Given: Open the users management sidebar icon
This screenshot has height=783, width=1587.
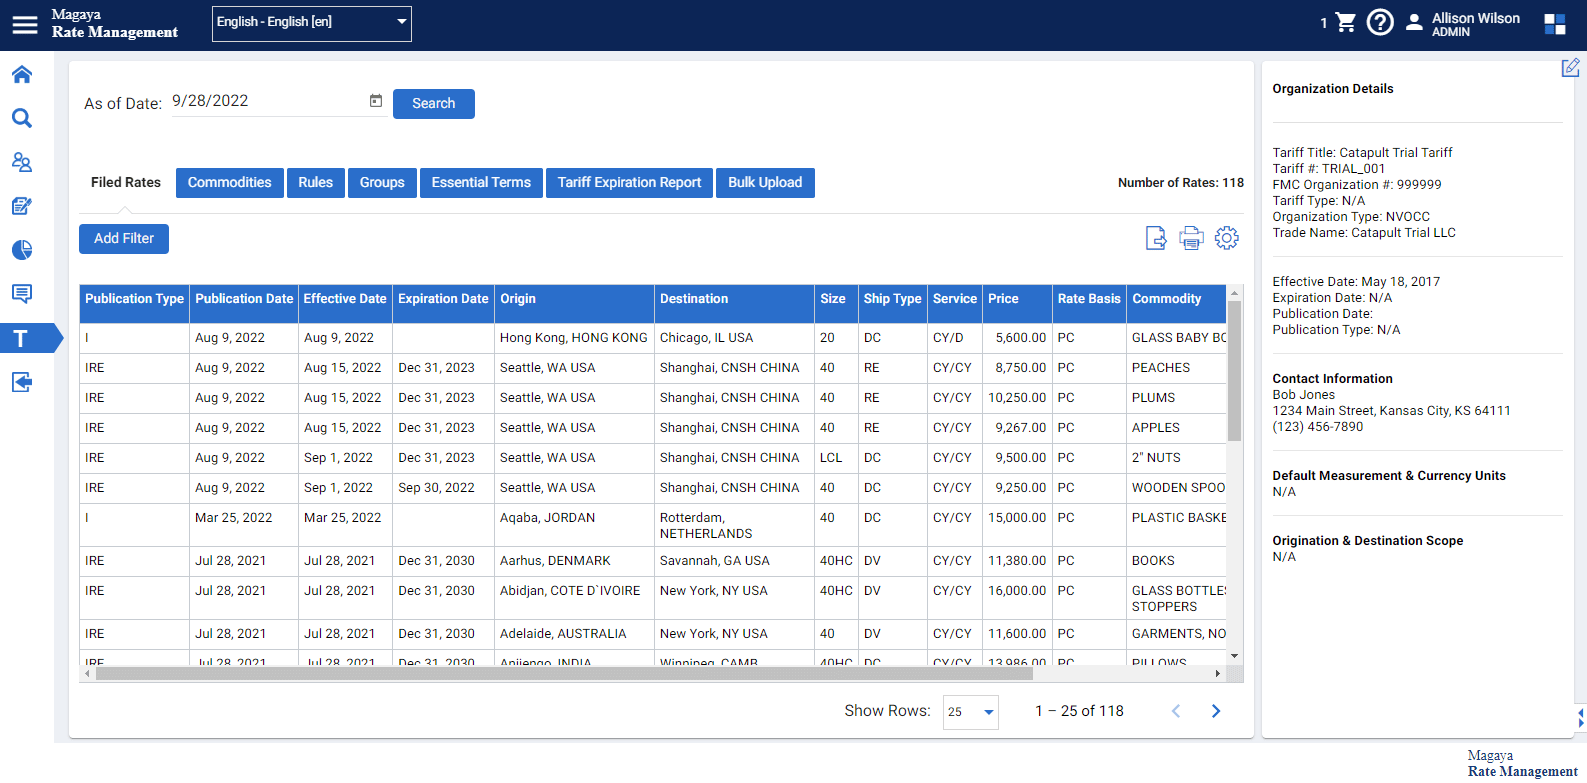Looking at the screenshot, I should click(22, 162).
